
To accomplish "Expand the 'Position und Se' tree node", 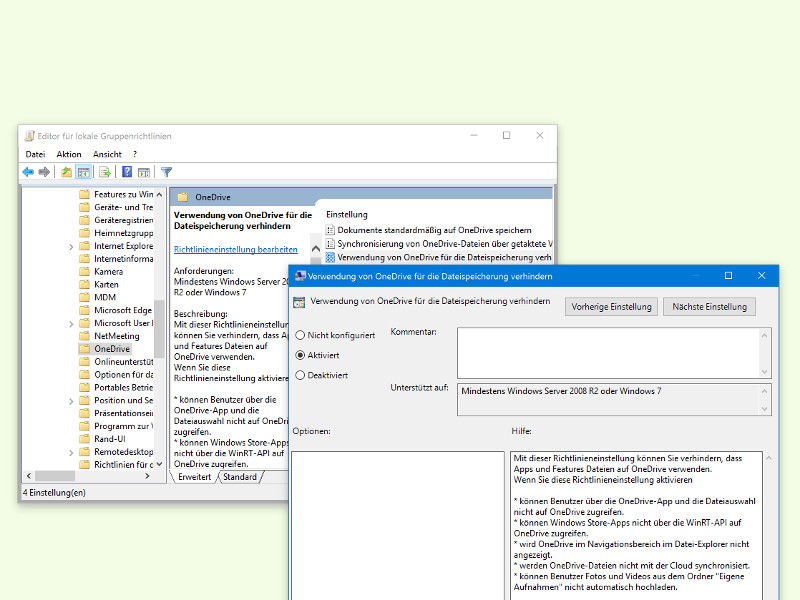I will pos(71,401).
